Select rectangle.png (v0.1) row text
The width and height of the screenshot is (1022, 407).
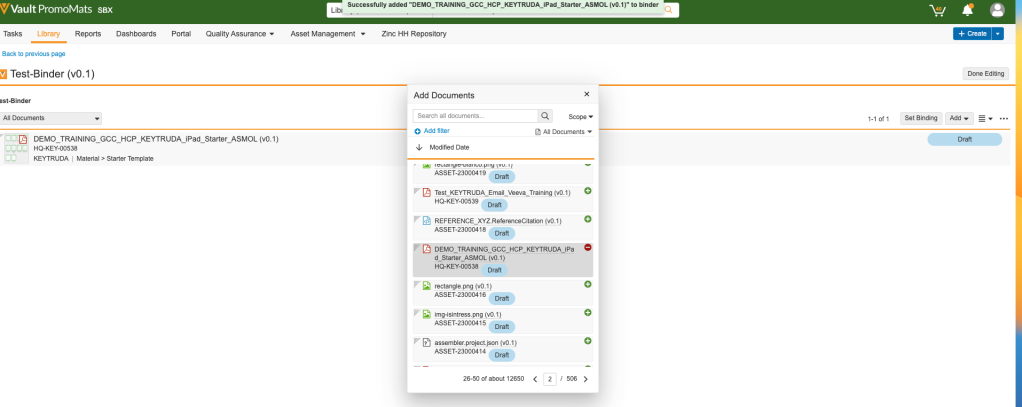point(463,286)
